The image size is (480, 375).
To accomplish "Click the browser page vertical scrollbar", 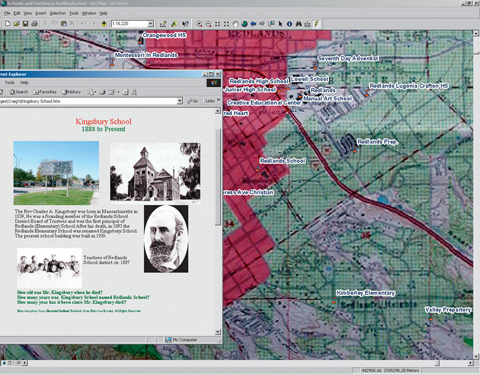I will (218, 220).
